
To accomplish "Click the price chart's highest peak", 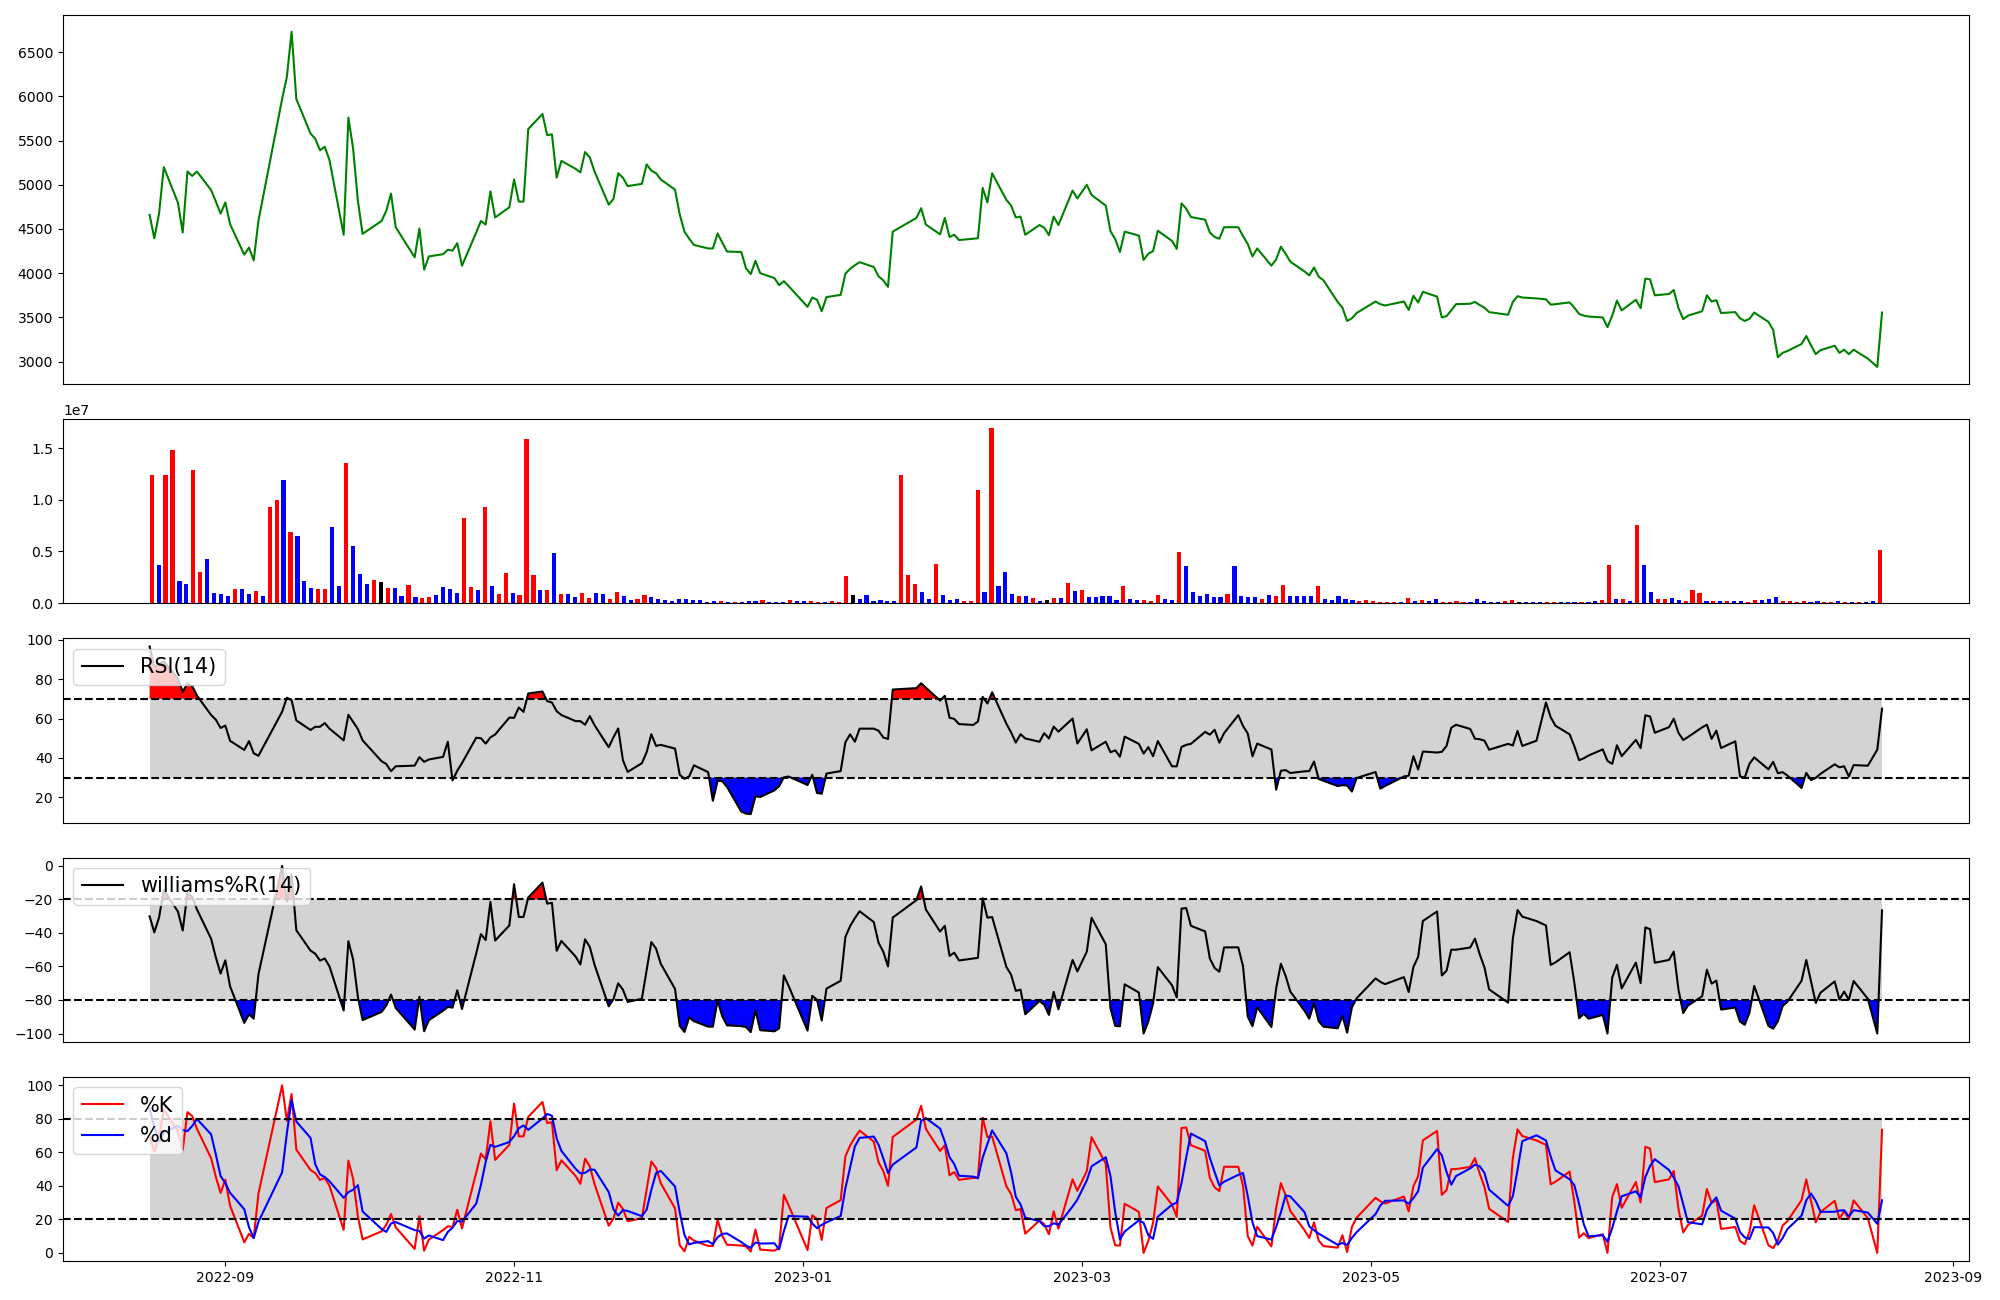I will [x=291, y=32].
